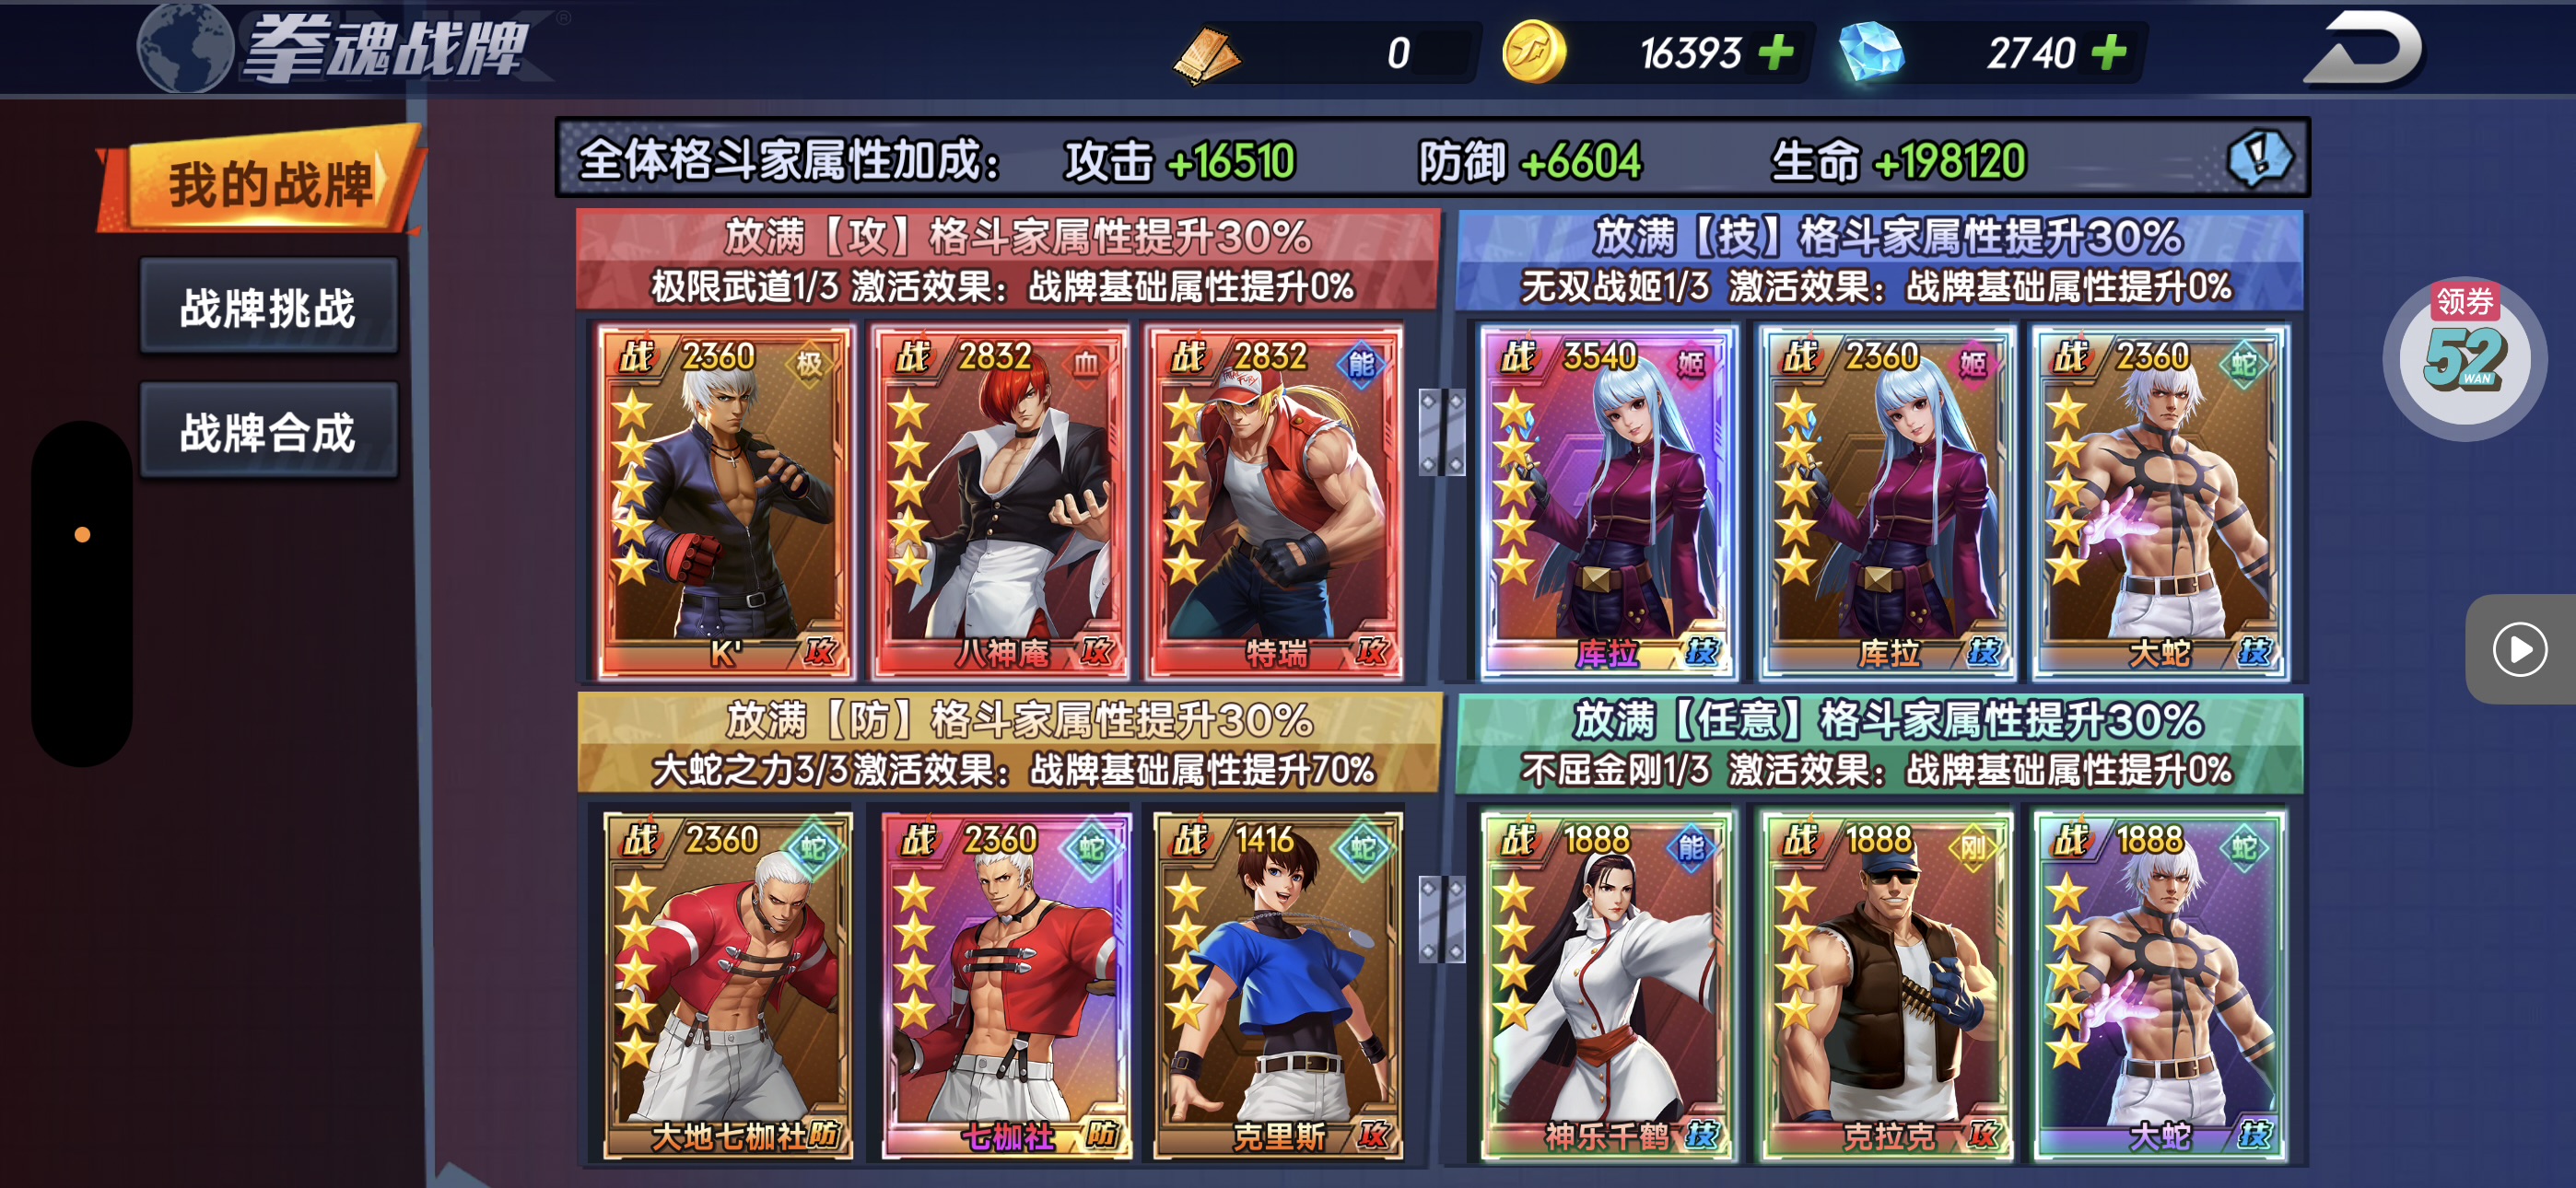
Task: Open the 领券 coupon badge
Action: pos(2465,357)
